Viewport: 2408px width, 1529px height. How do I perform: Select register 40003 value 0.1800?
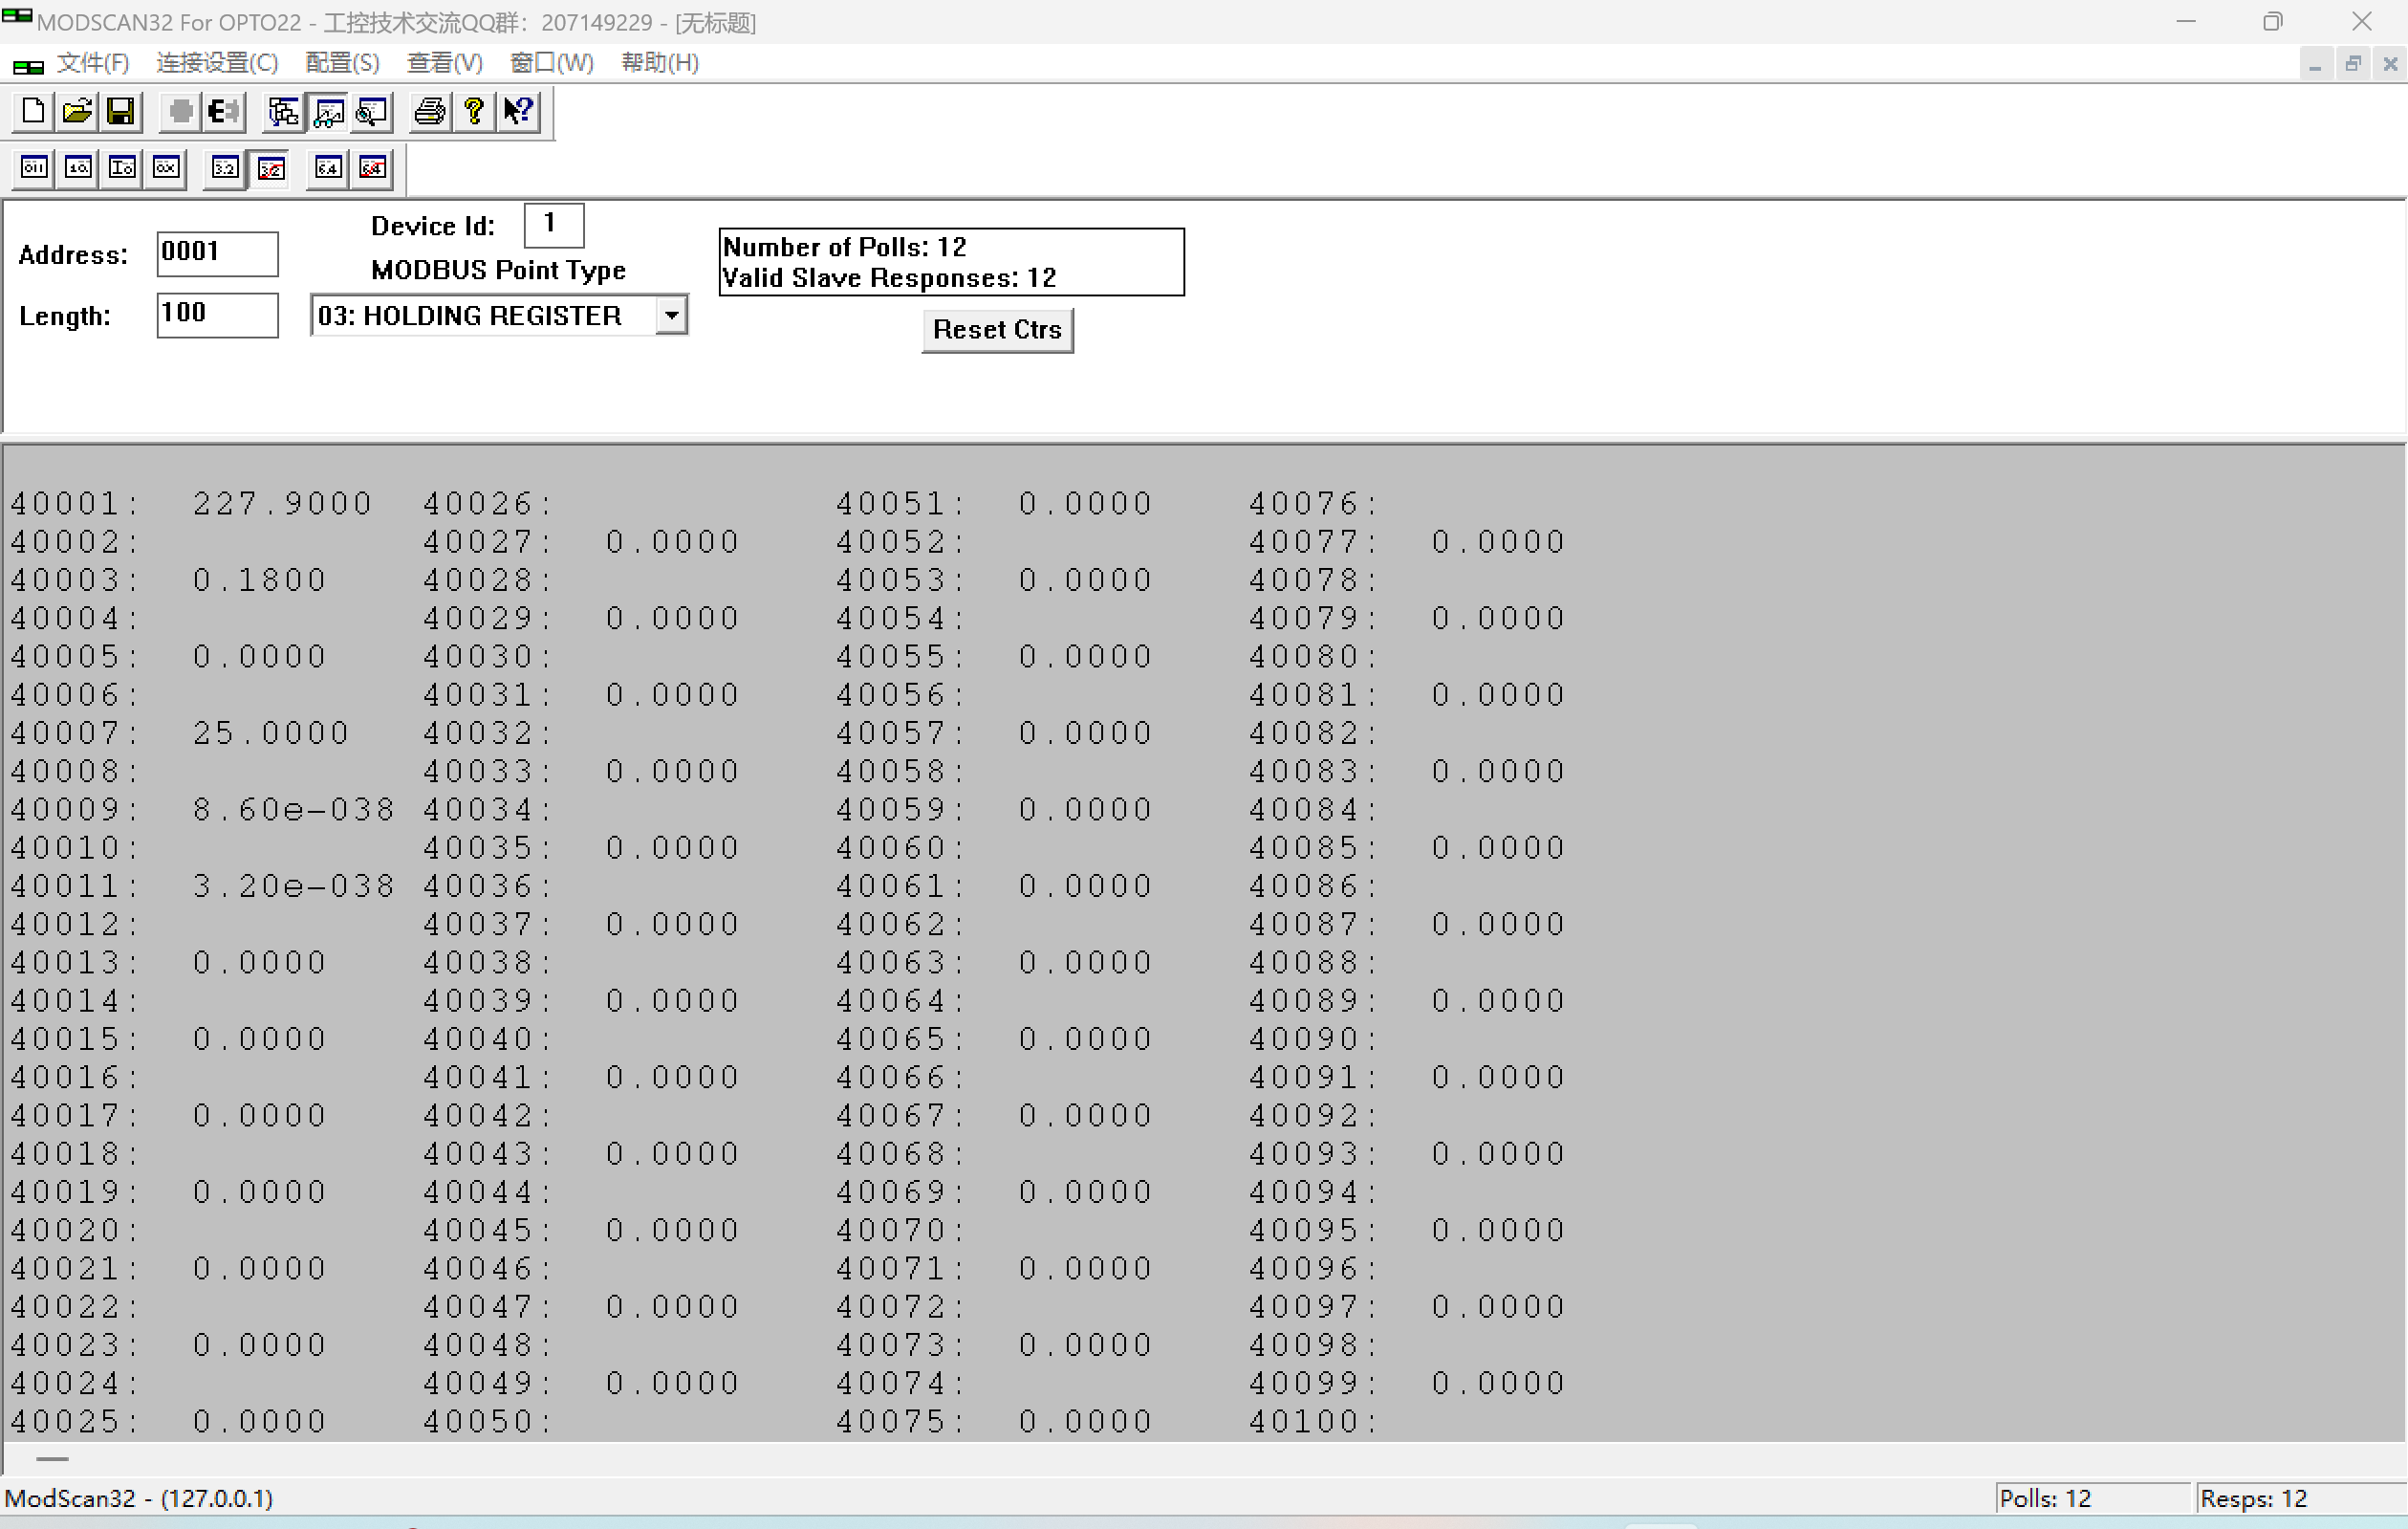click(260, 580)
